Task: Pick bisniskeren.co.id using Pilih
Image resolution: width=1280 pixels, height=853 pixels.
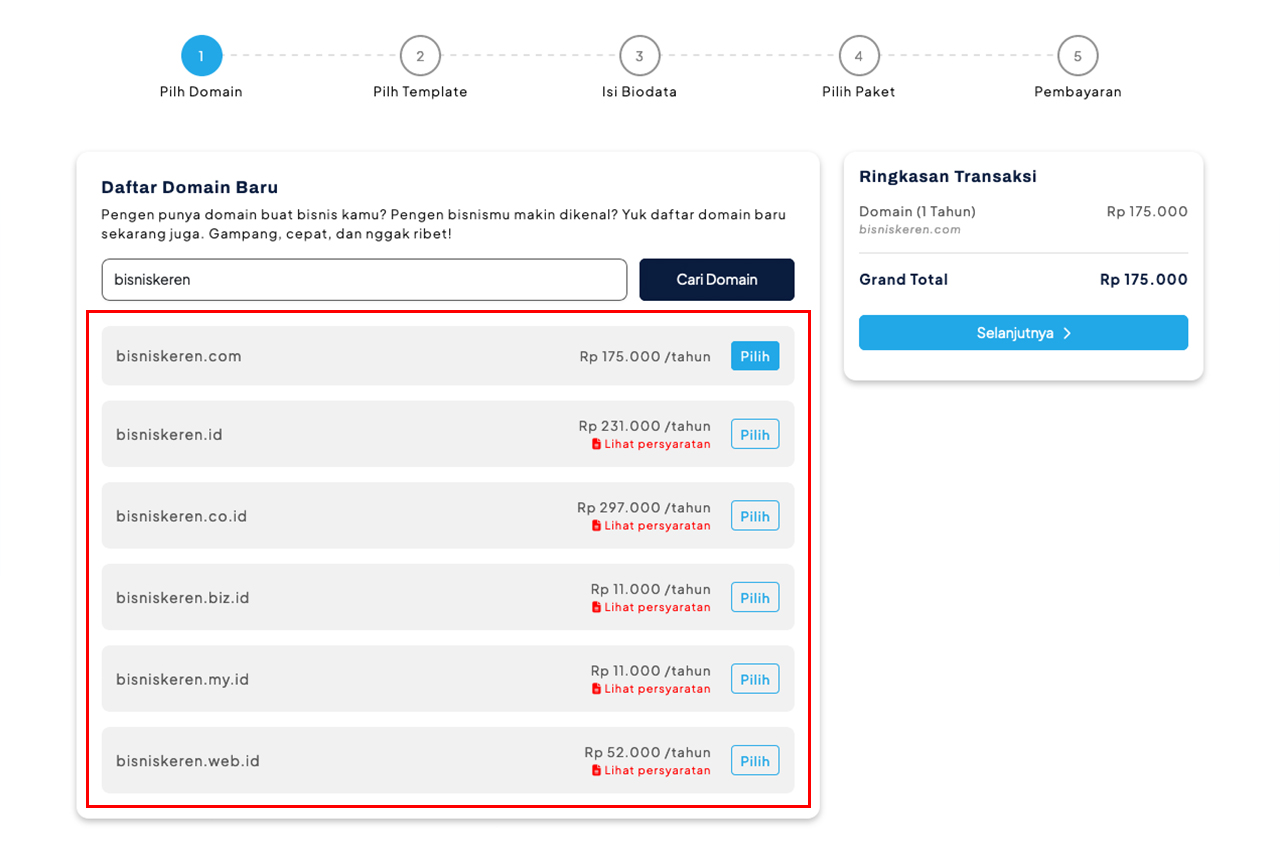Action: pyautogui.click(x=755, y=516)
